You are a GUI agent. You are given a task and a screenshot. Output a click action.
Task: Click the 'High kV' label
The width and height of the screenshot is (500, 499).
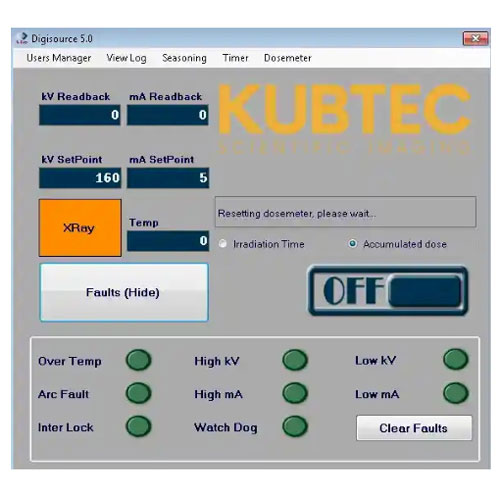(217, 361)
